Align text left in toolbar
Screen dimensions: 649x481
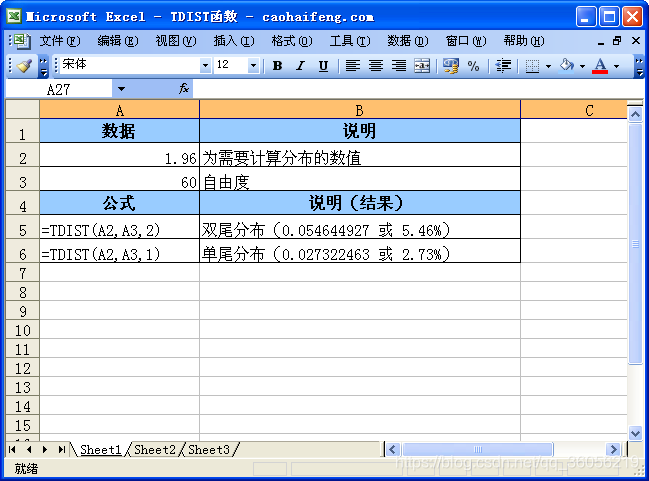click(x=352, y=66)
